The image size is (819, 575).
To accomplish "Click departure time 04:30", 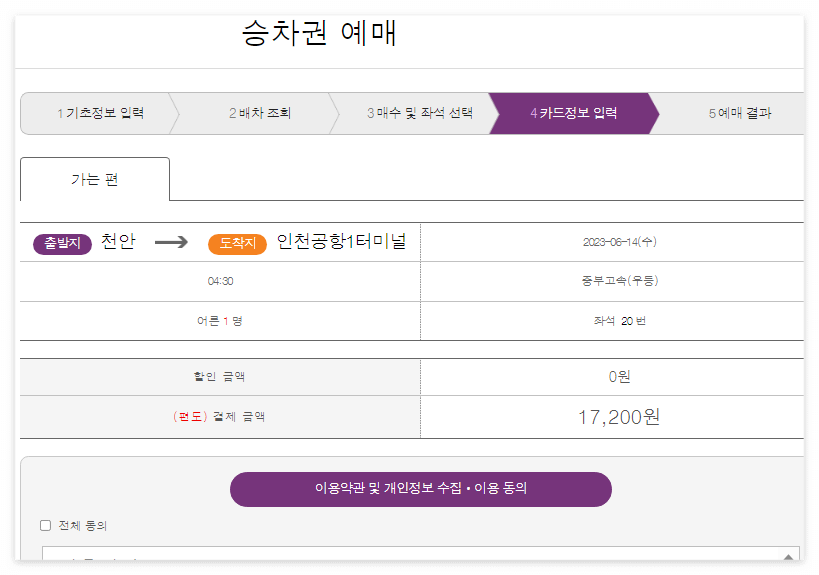I will coord(220,281).
